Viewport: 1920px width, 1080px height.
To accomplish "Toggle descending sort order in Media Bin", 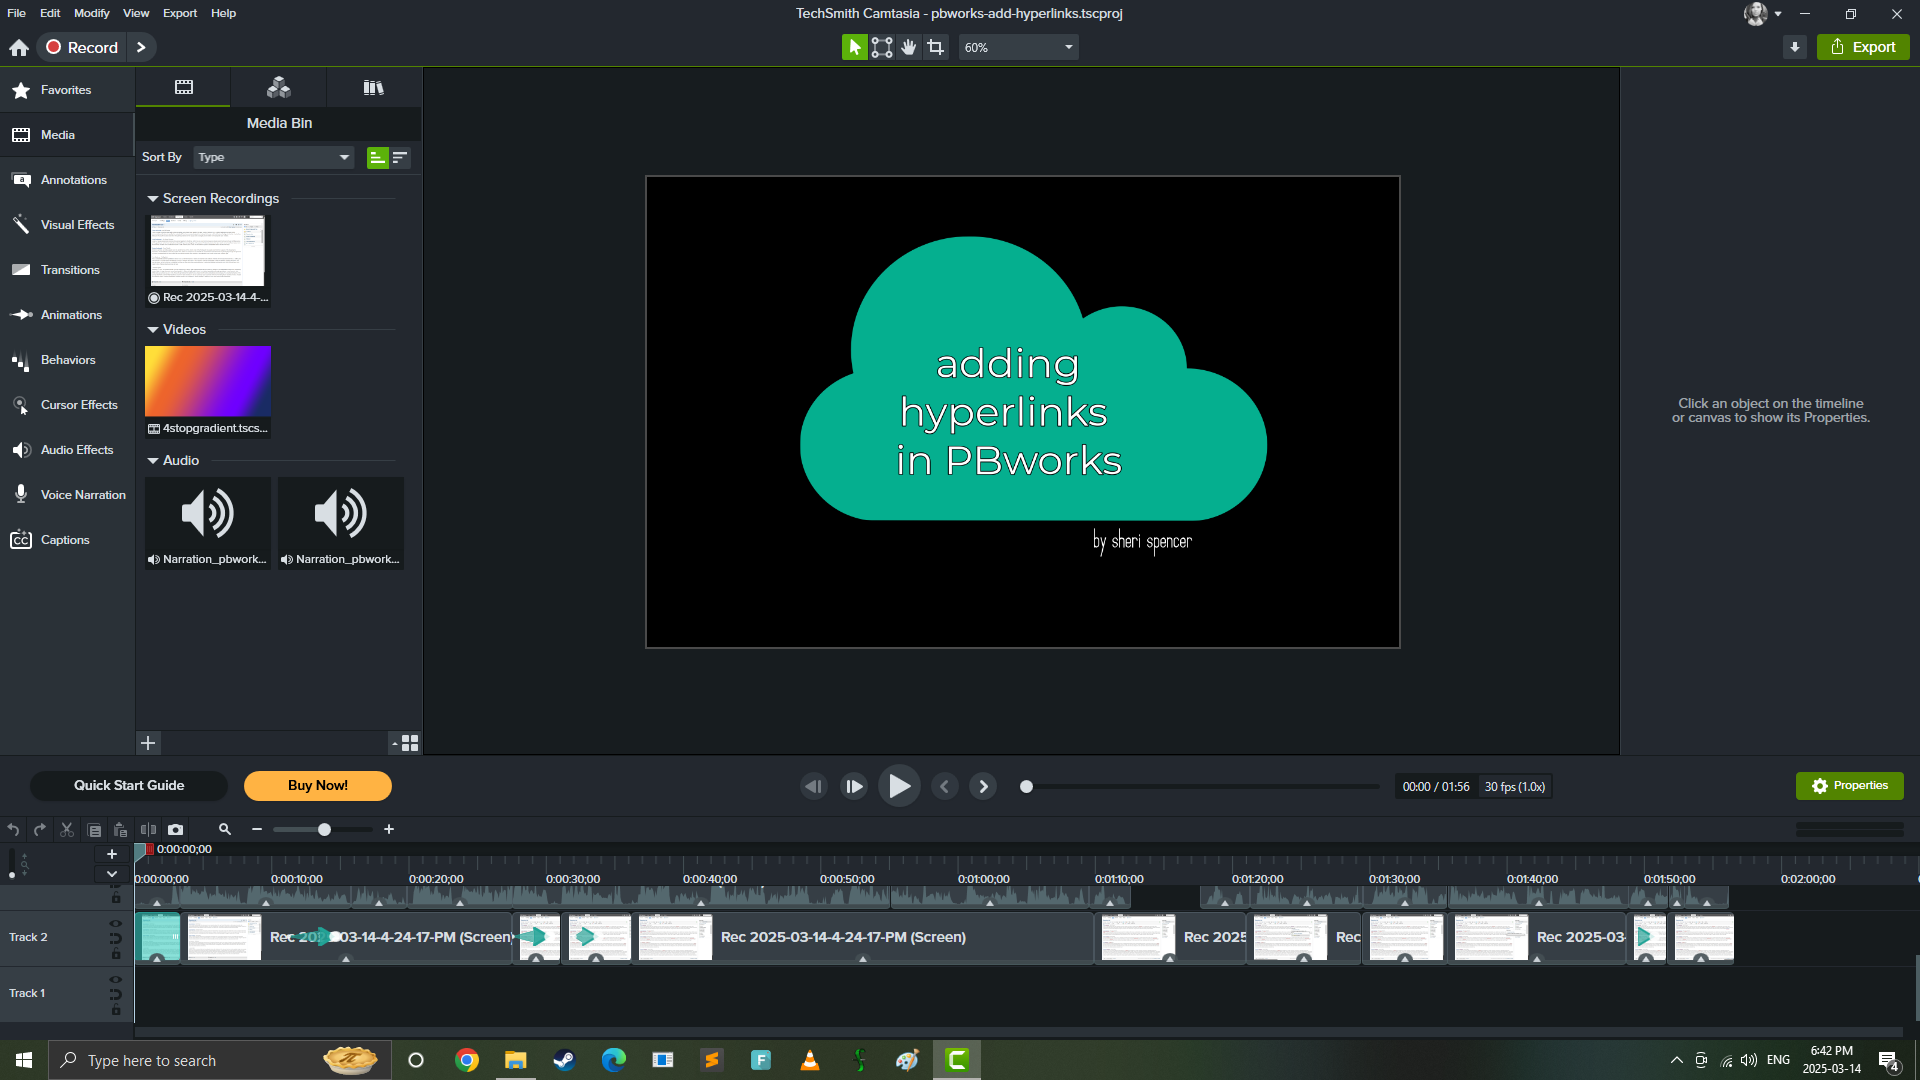I will (400, 157).
